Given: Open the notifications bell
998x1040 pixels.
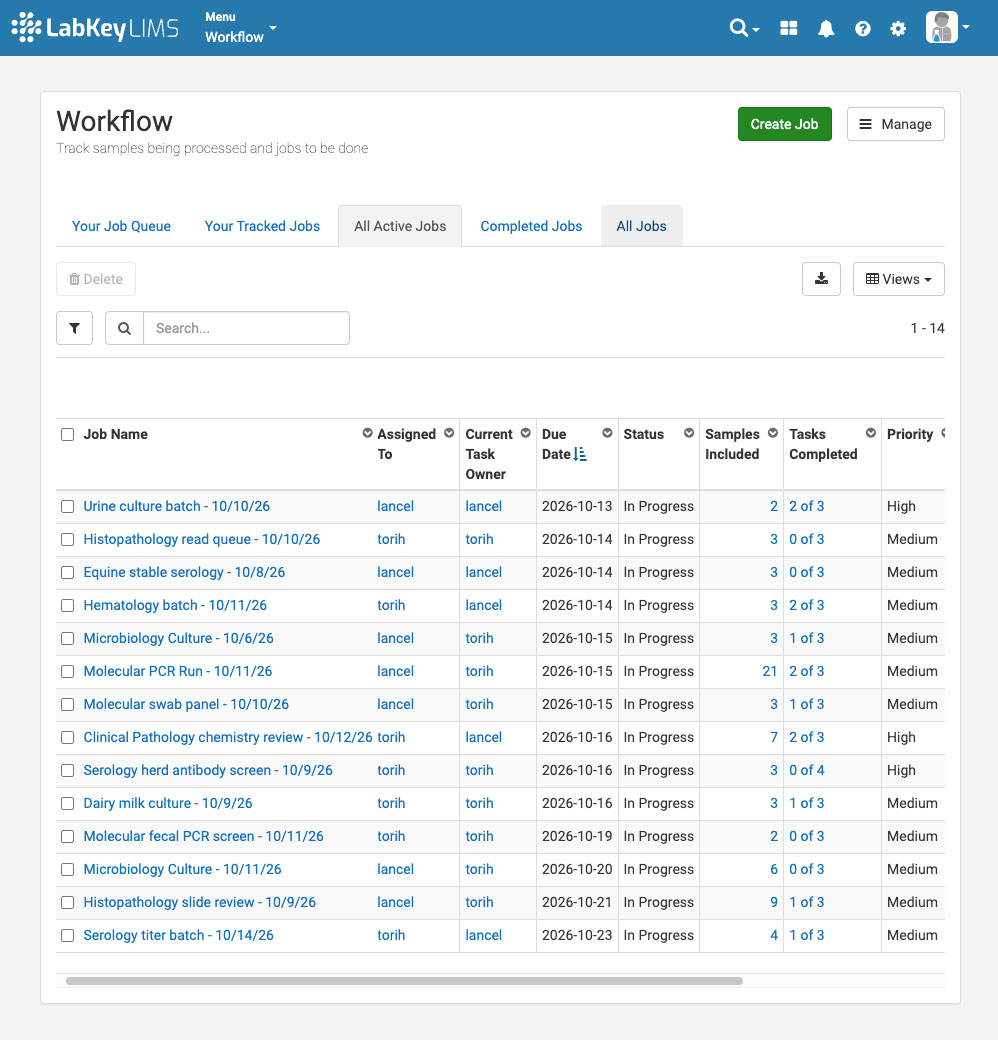Looking at the screenshot, I should coord(826,28).
